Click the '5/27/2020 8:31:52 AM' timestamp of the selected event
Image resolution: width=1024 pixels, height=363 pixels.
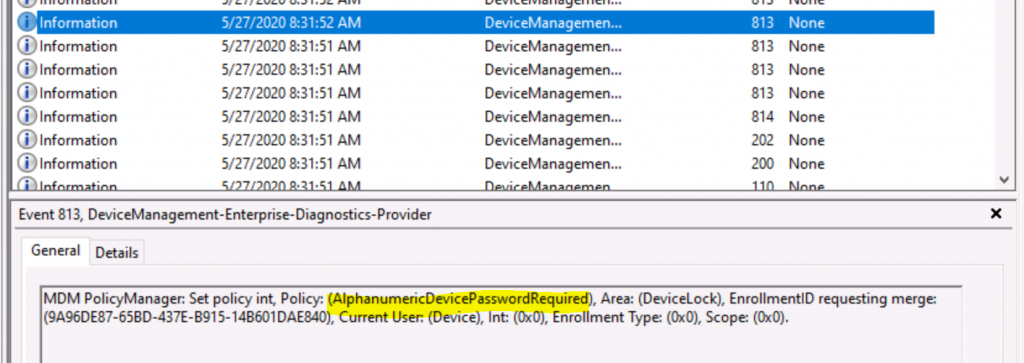pyautogui.click(x=291, y=23)
